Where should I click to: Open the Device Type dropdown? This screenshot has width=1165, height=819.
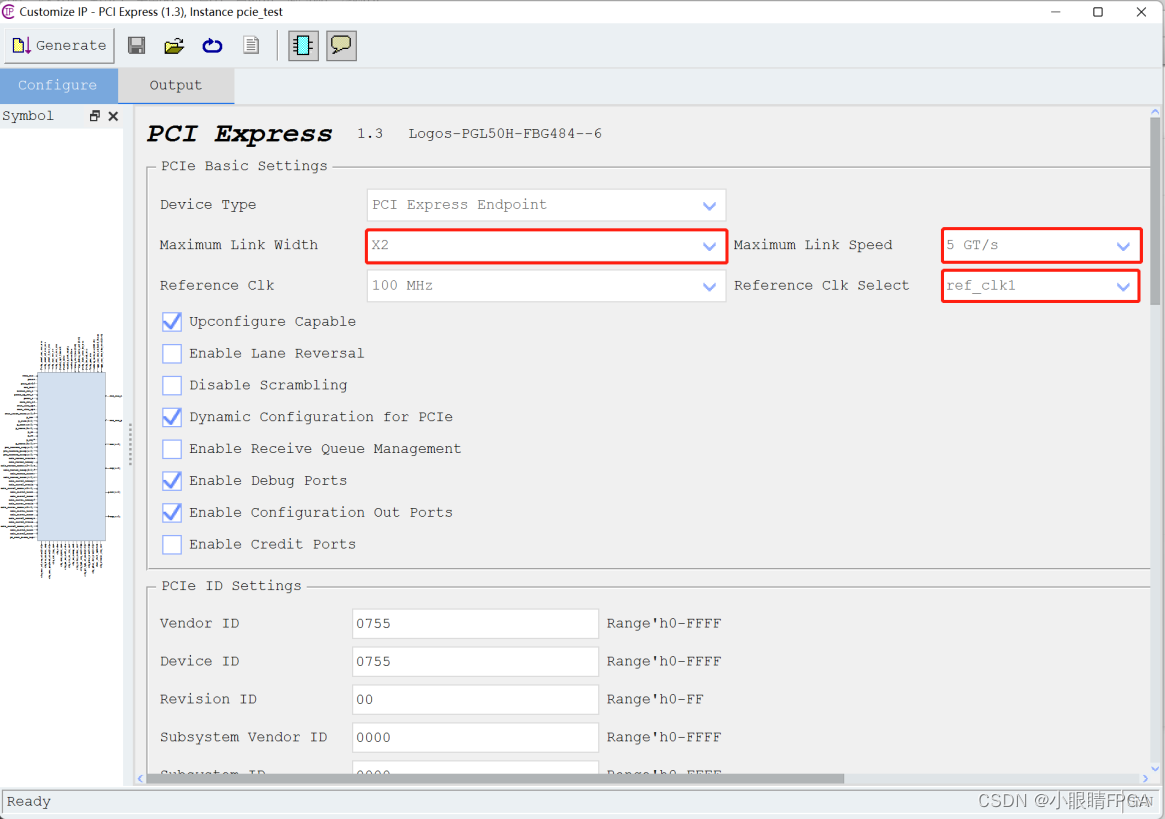click(x=546, y=205)
